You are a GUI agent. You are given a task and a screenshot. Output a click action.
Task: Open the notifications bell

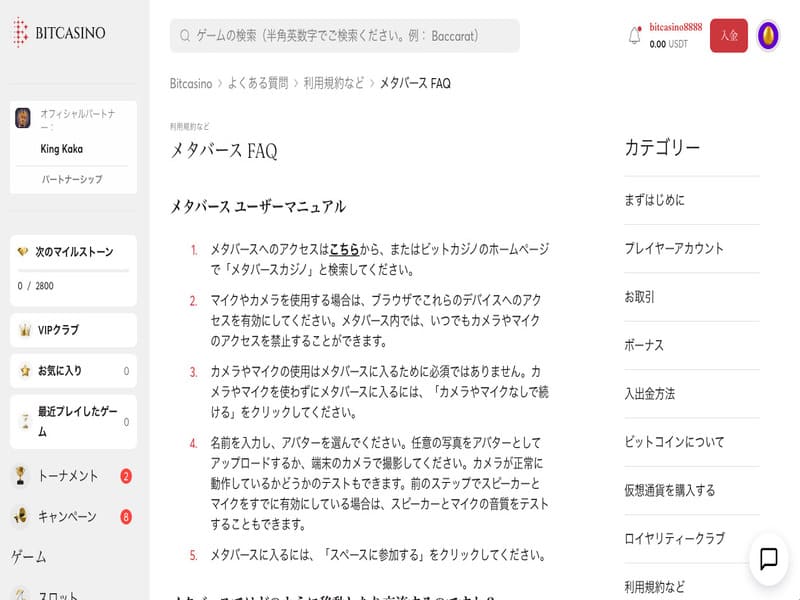tap(634, 36)
